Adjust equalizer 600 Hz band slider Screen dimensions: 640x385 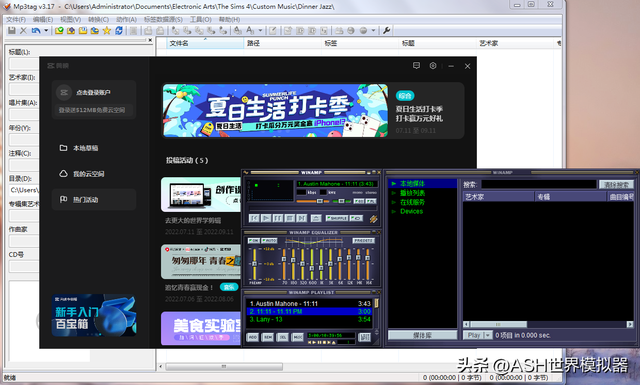coord(312,263)
